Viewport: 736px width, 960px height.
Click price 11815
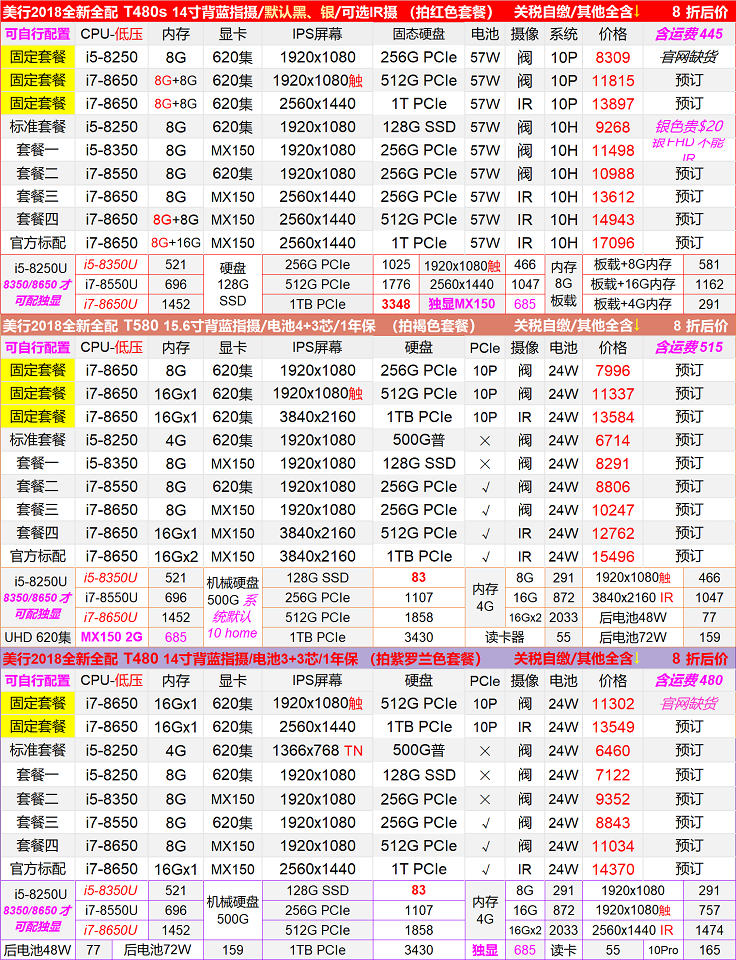[x=612, y=81]
